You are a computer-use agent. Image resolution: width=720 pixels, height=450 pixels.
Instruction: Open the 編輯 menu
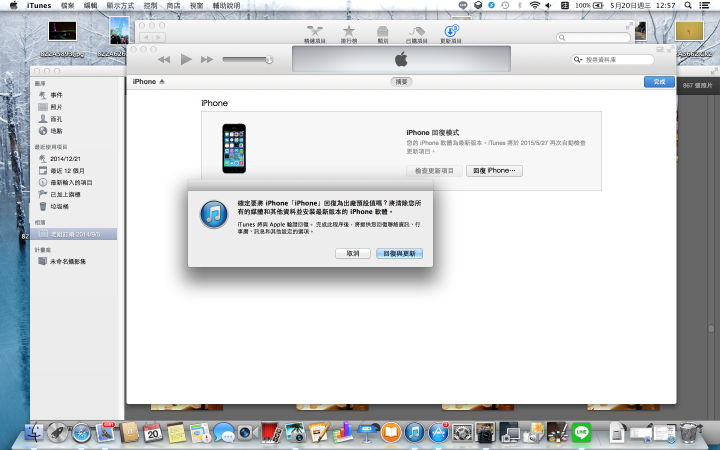[x=90, y=6]
